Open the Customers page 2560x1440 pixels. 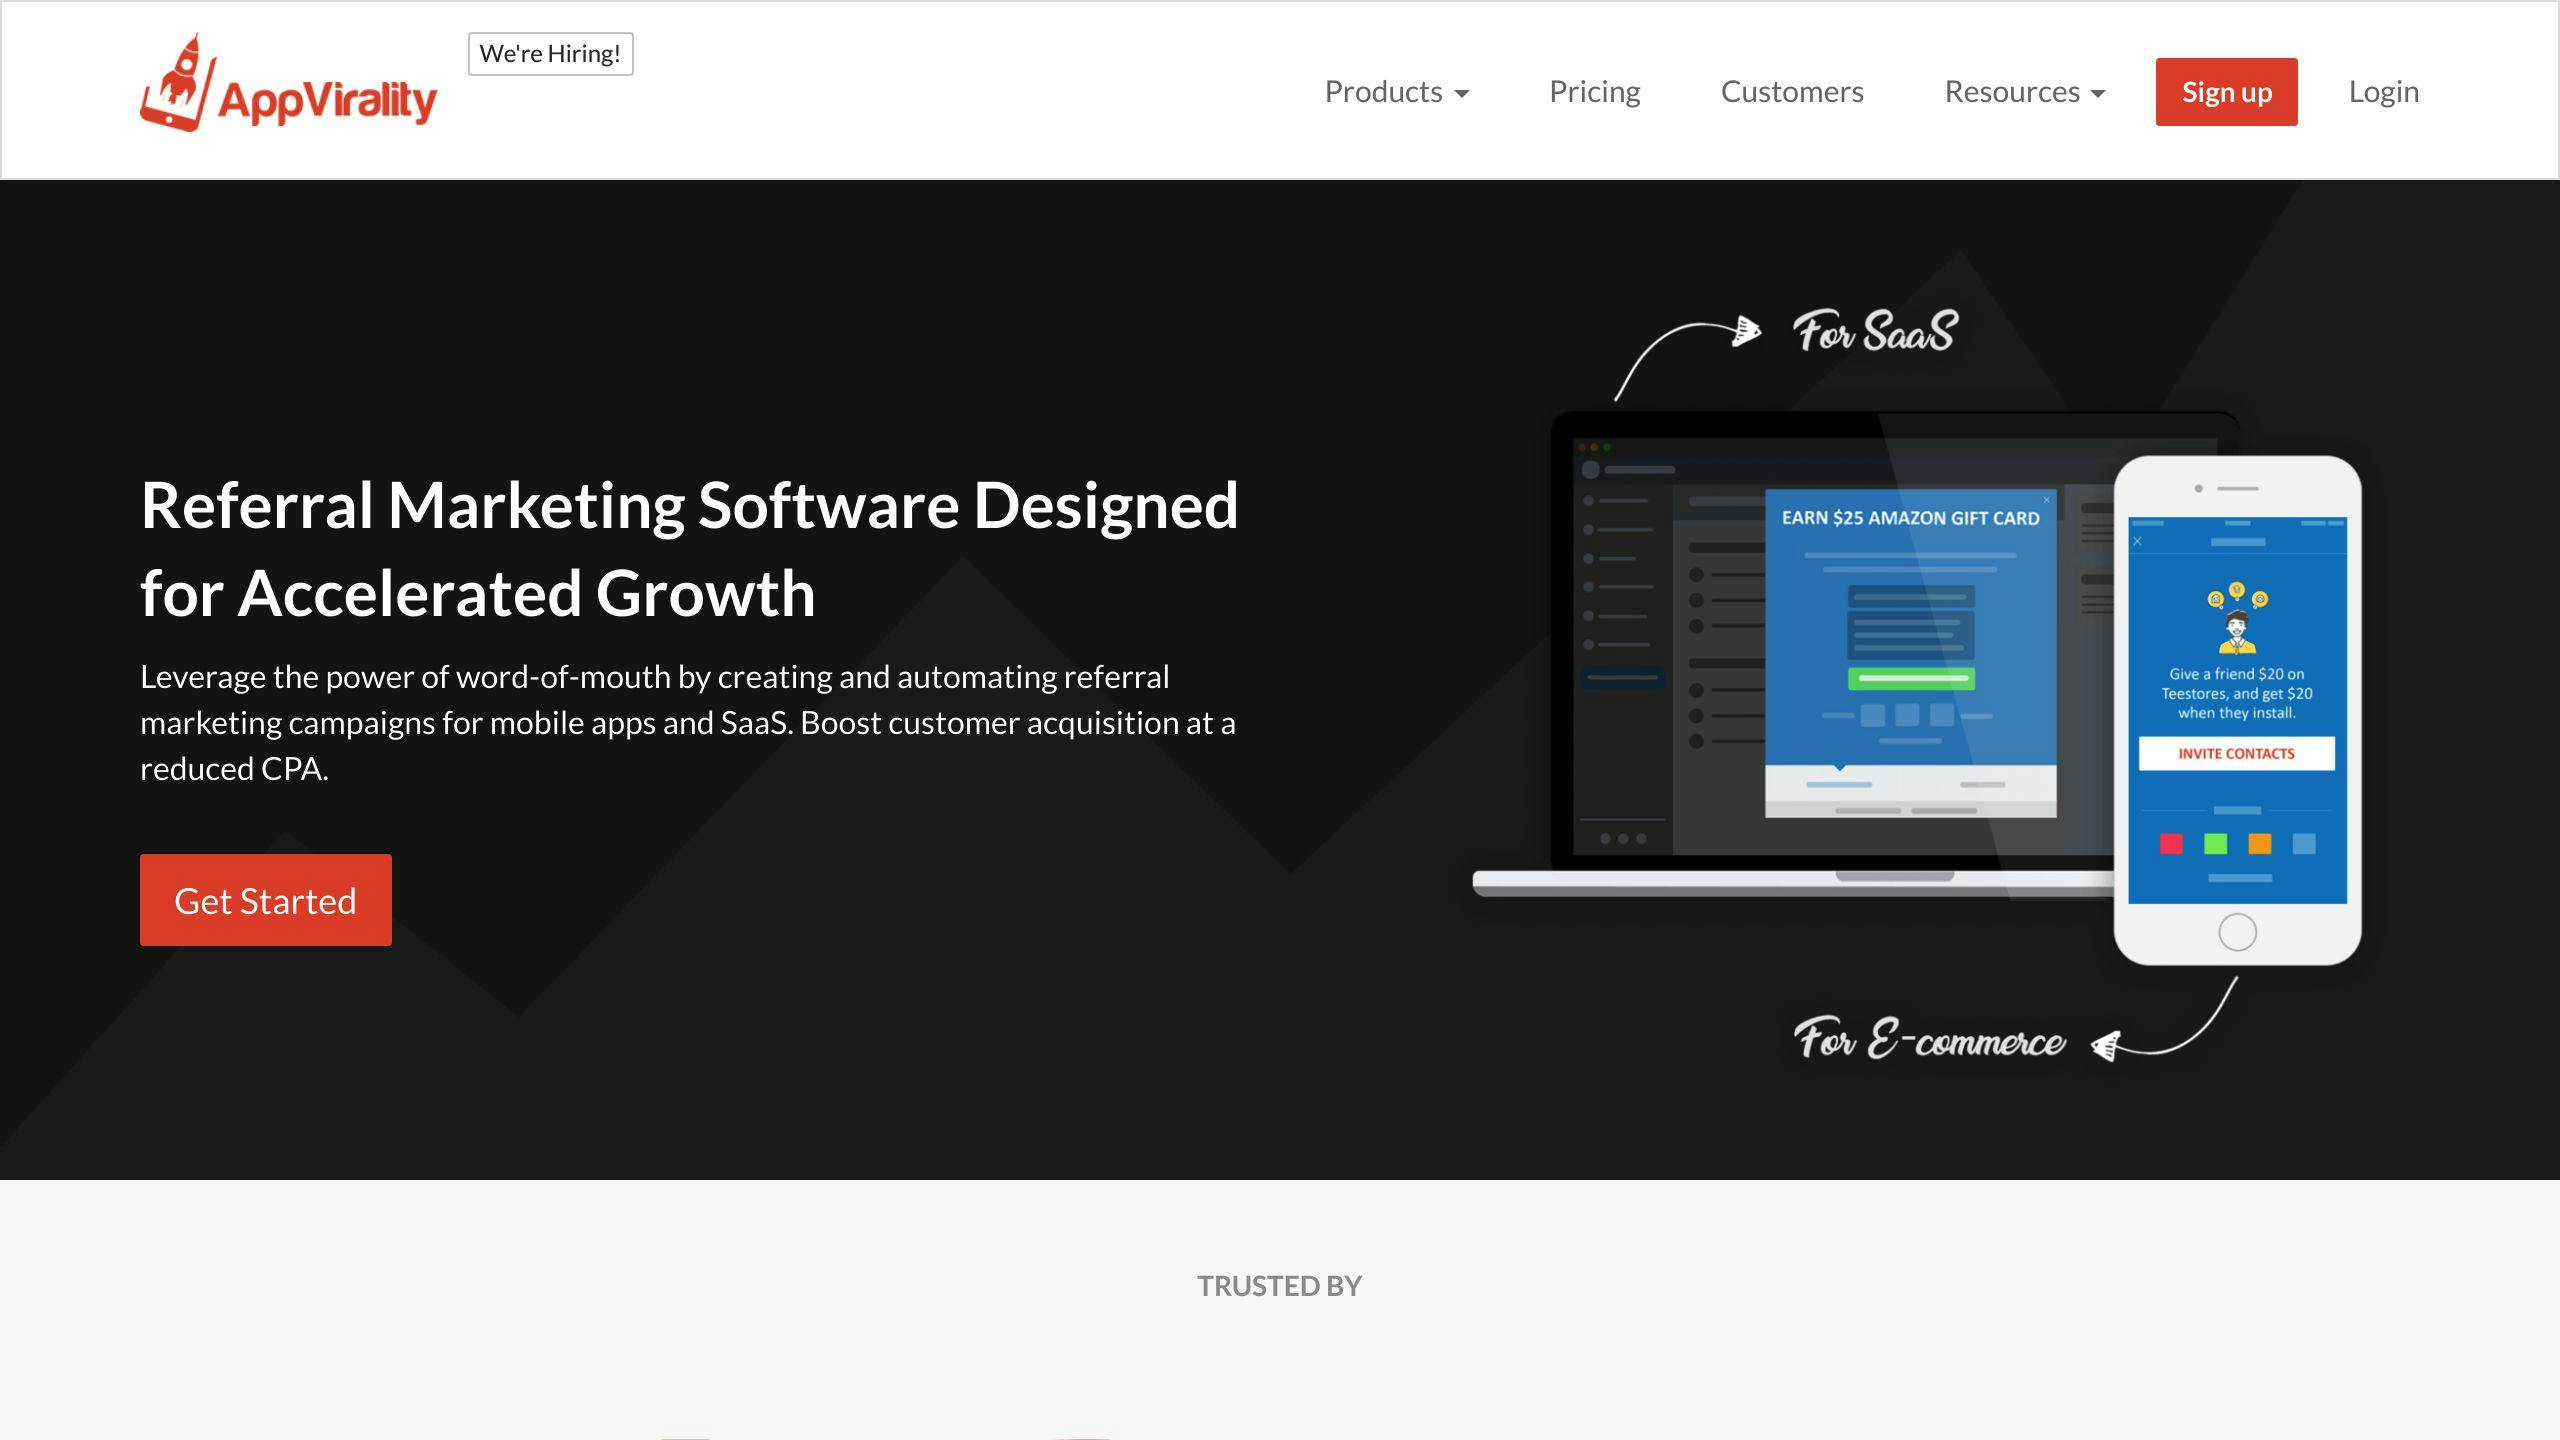click(x=1792, y=90)
